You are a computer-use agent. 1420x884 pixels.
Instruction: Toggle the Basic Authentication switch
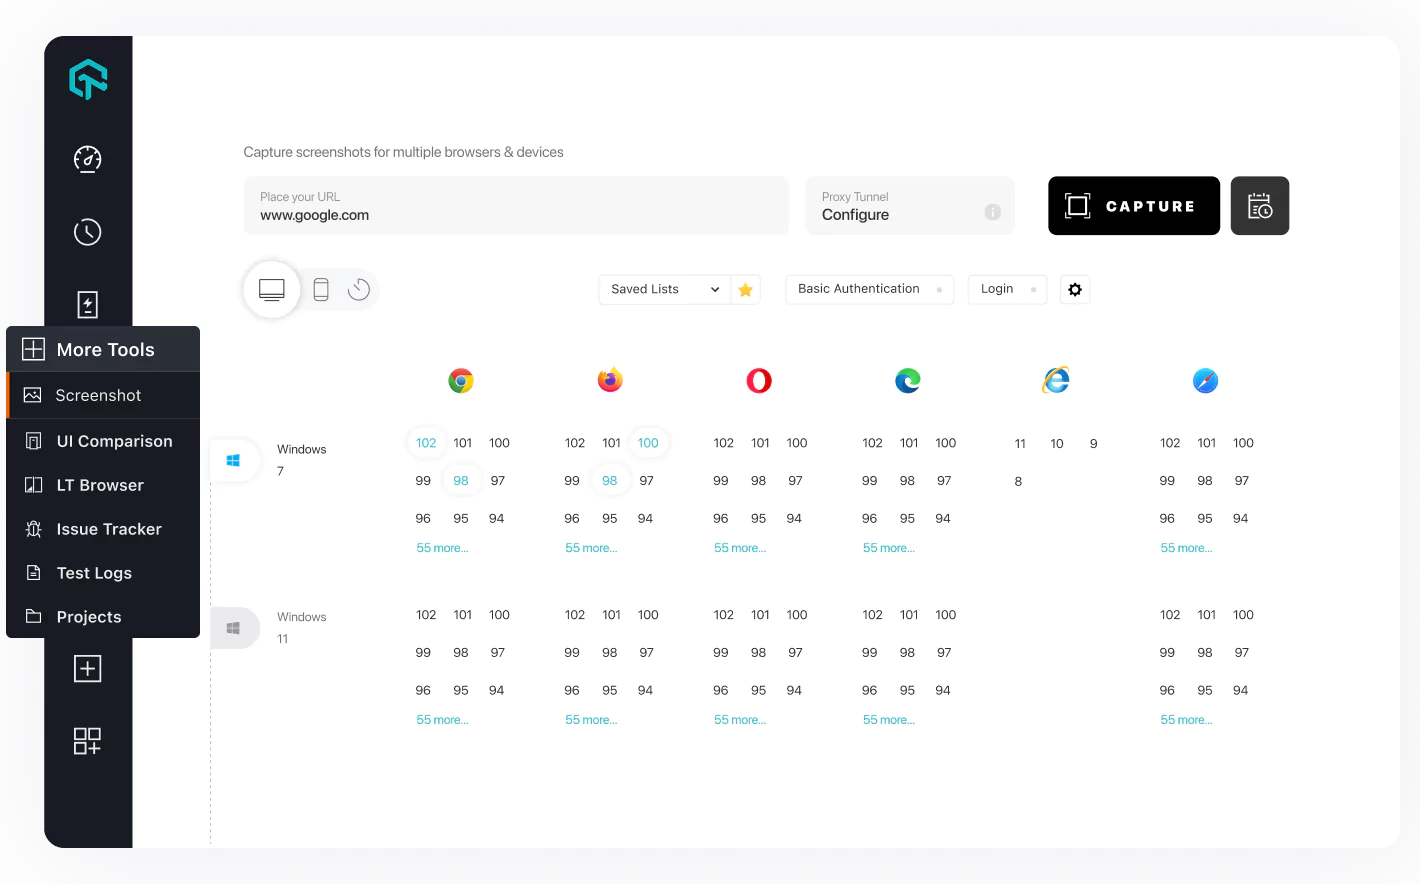pyautogui.click(x=939, y=290)
